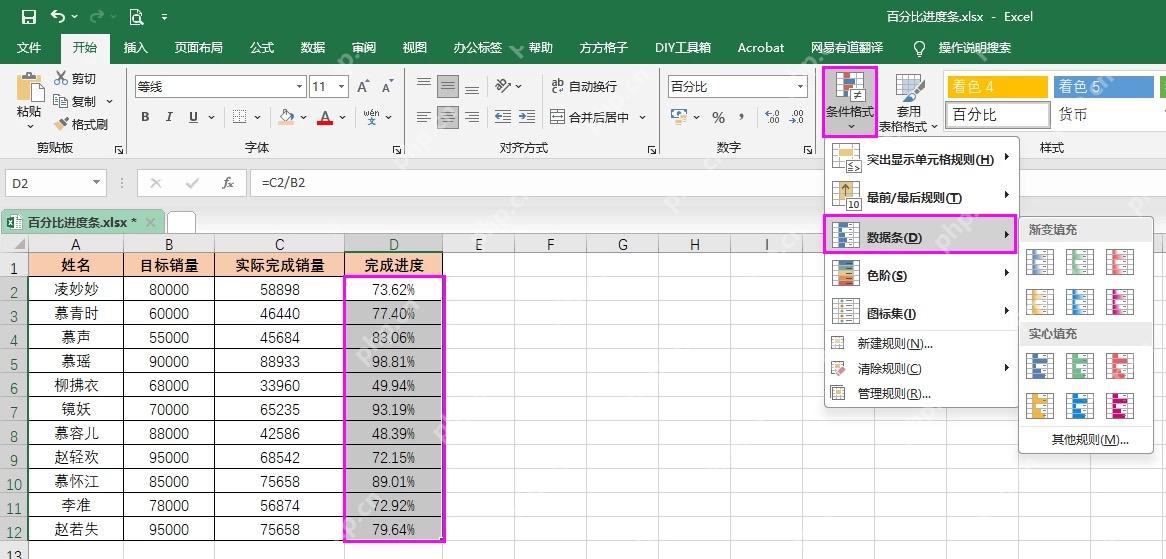Open the font size 11 dropdown

(x=343, y=87)
